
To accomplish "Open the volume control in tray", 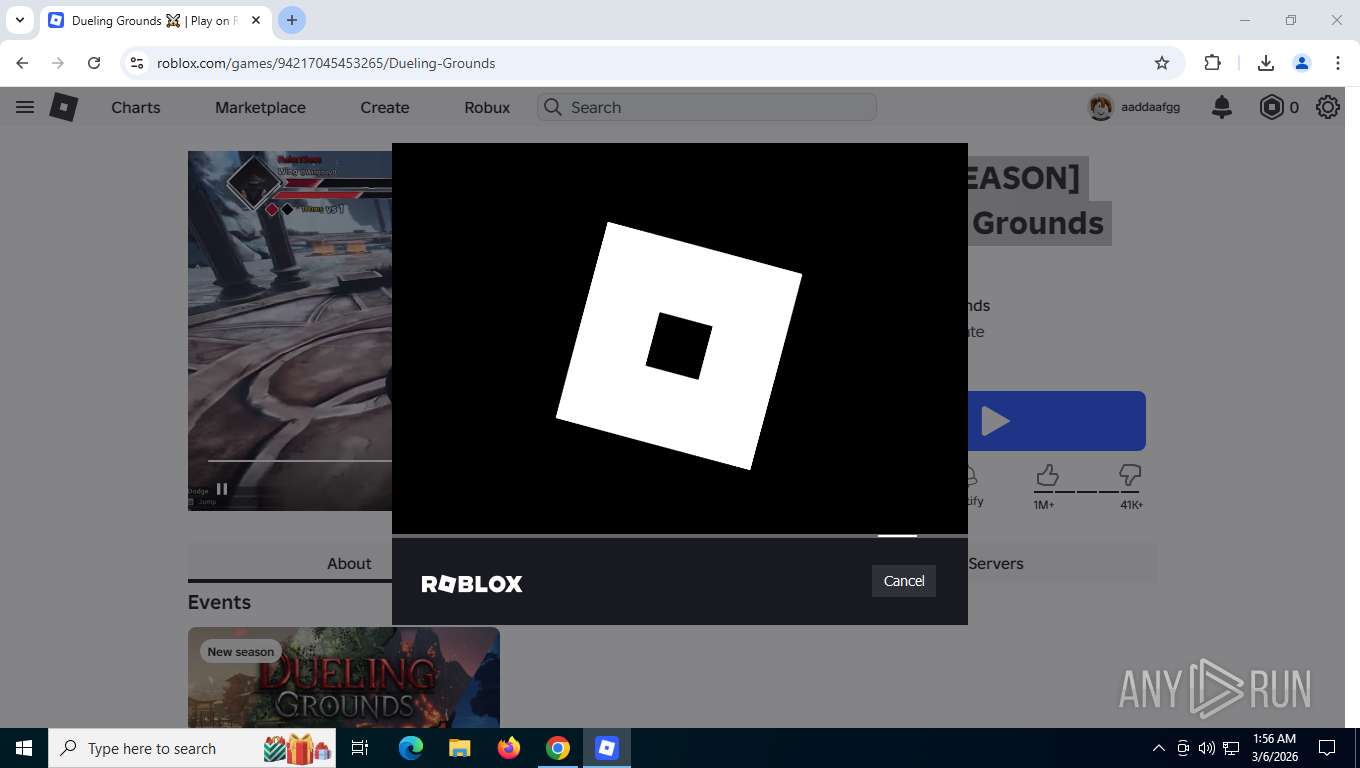I will click(1207, 748).
